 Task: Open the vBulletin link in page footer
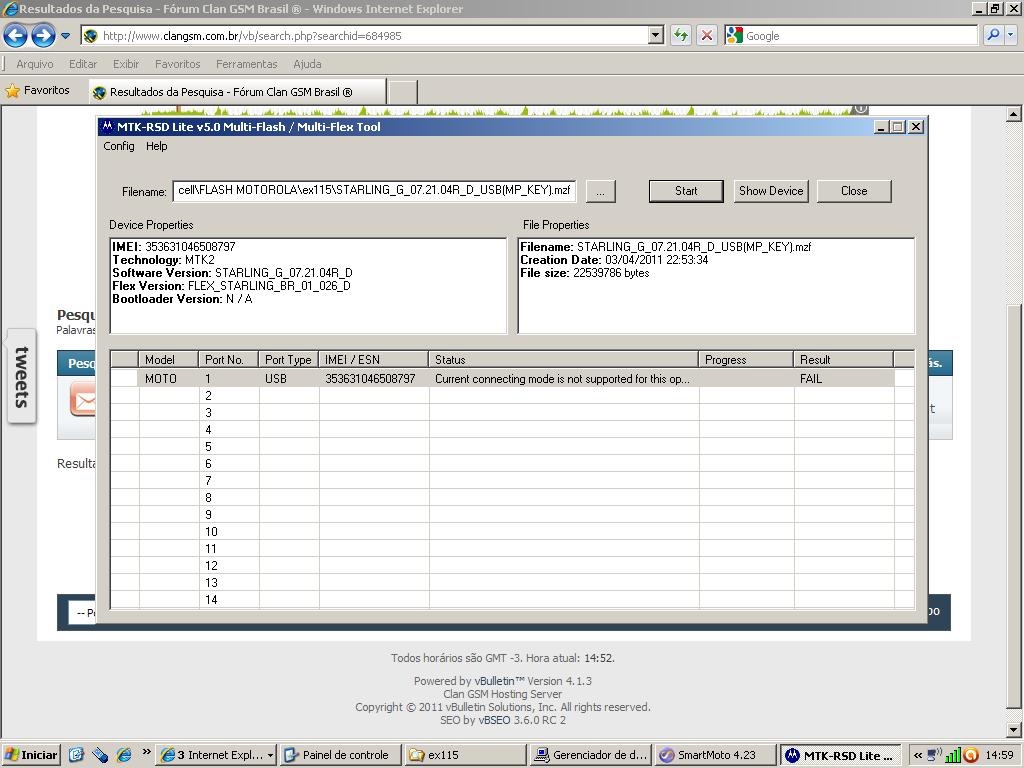(x=500, y=681)
